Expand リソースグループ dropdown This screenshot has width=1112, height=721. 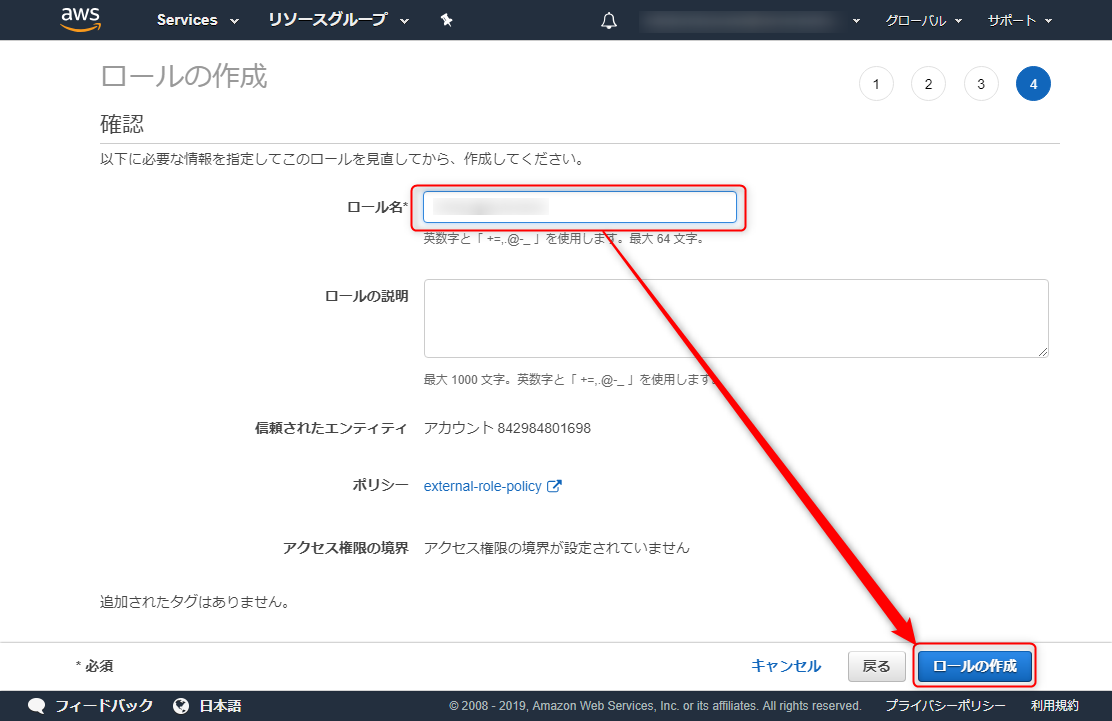click(x=338, y=20)
